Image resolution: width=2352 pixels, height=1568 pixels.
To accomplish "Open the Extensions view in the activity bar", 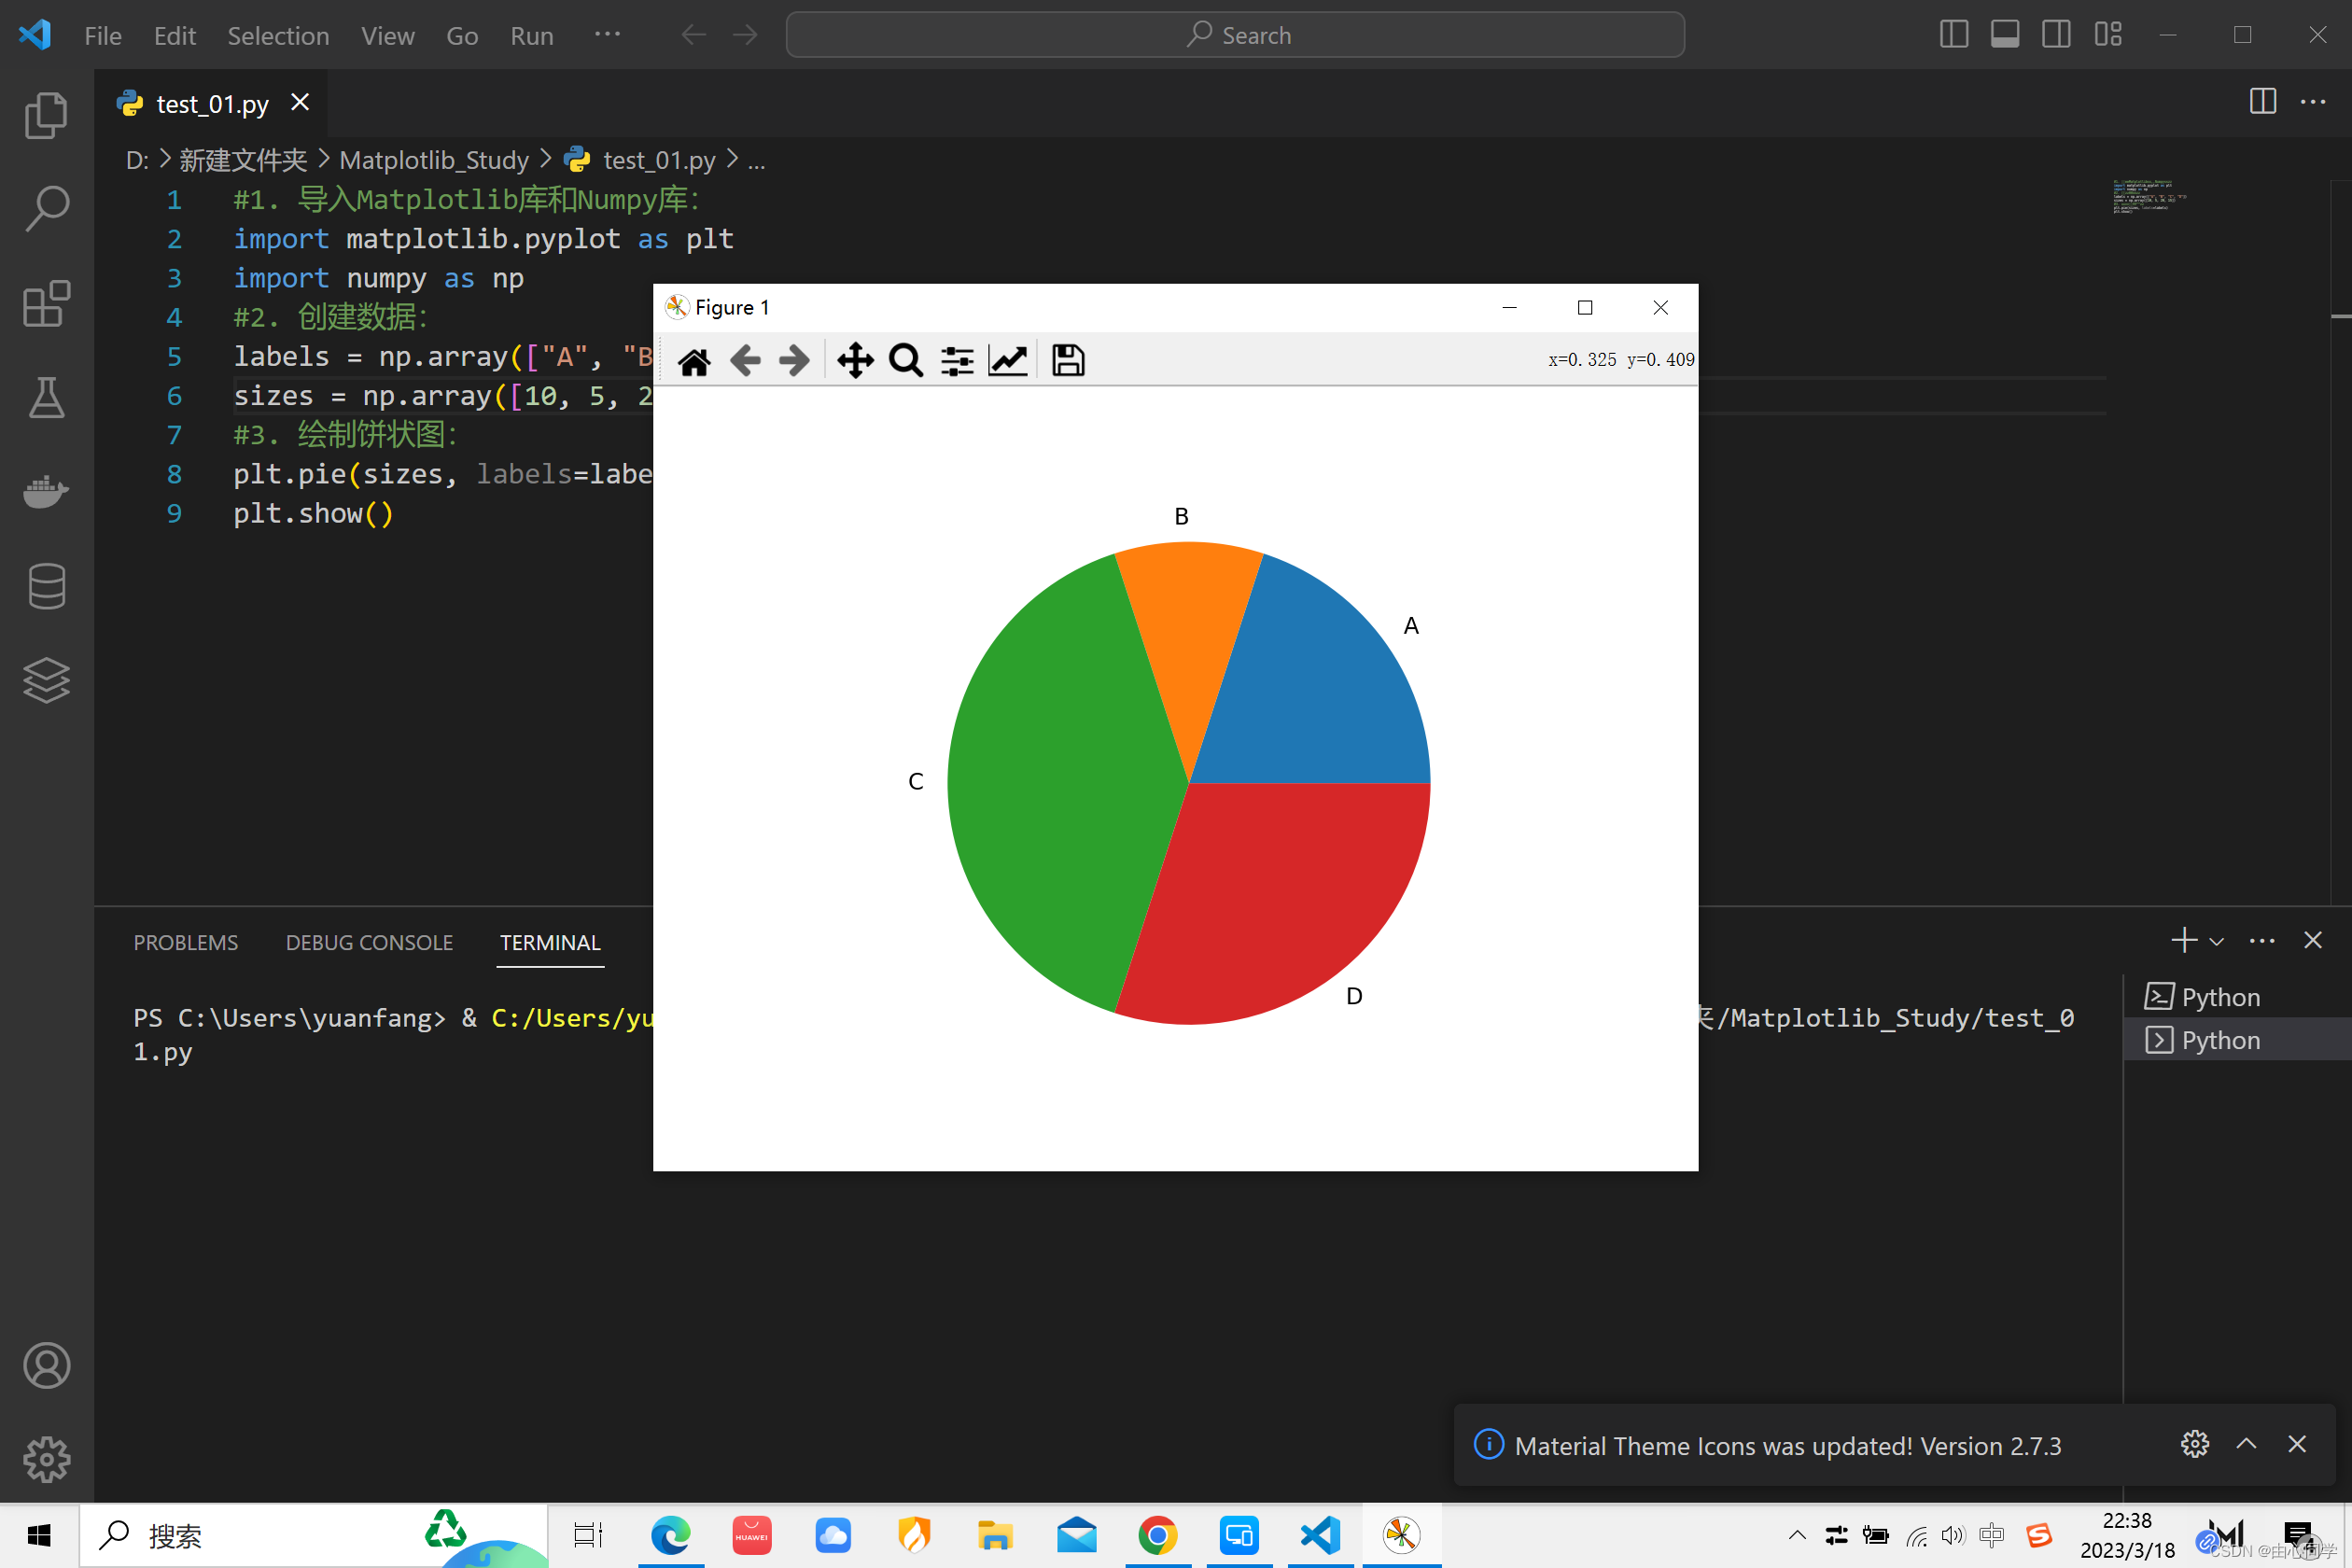I will tap(46, 304).
